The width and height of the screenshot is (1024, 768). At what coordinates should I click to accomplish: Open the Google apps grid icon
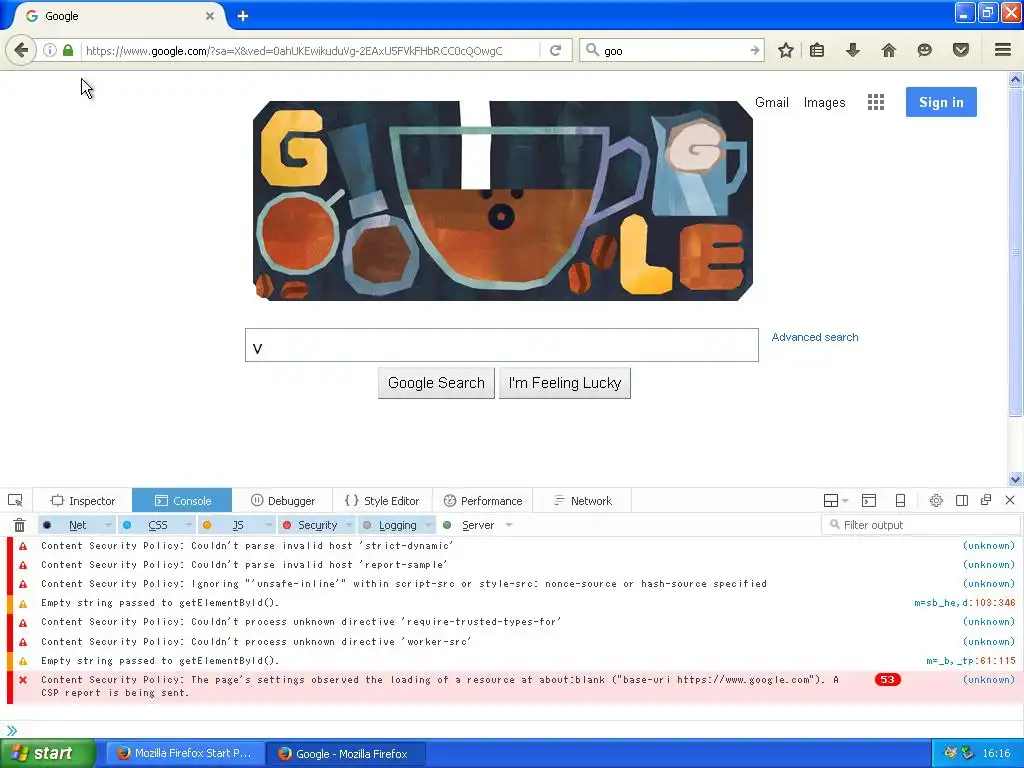click(876, 102)
